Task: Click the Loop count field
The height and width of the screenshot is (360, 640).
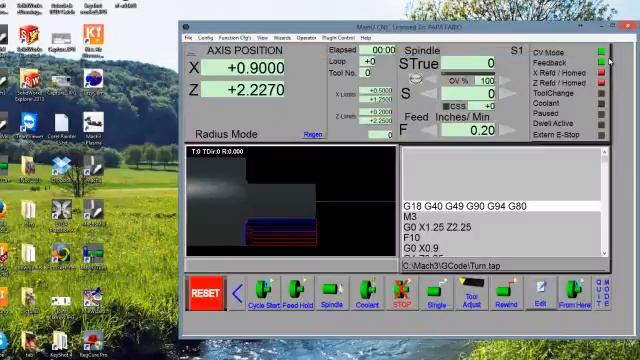Action: tap(367, 61)
